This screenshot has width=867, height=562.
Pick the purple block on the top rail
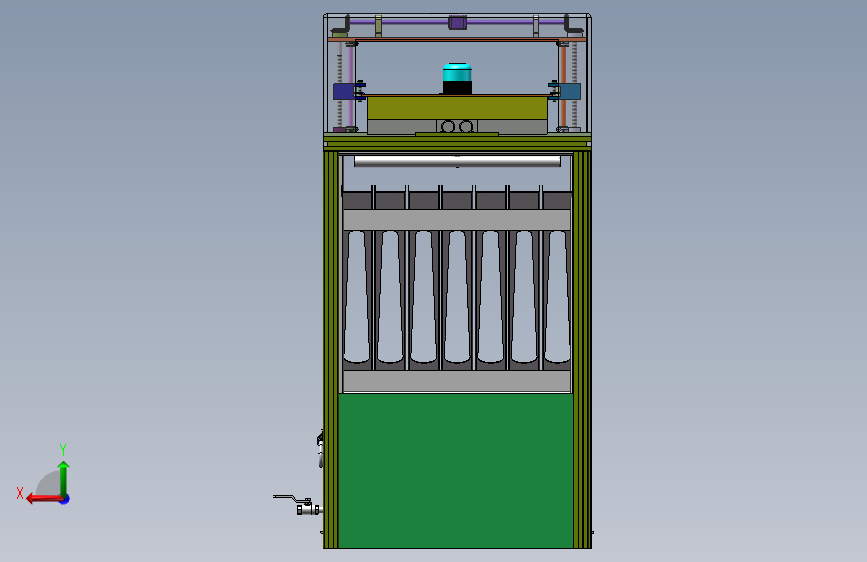coord(457,23)
